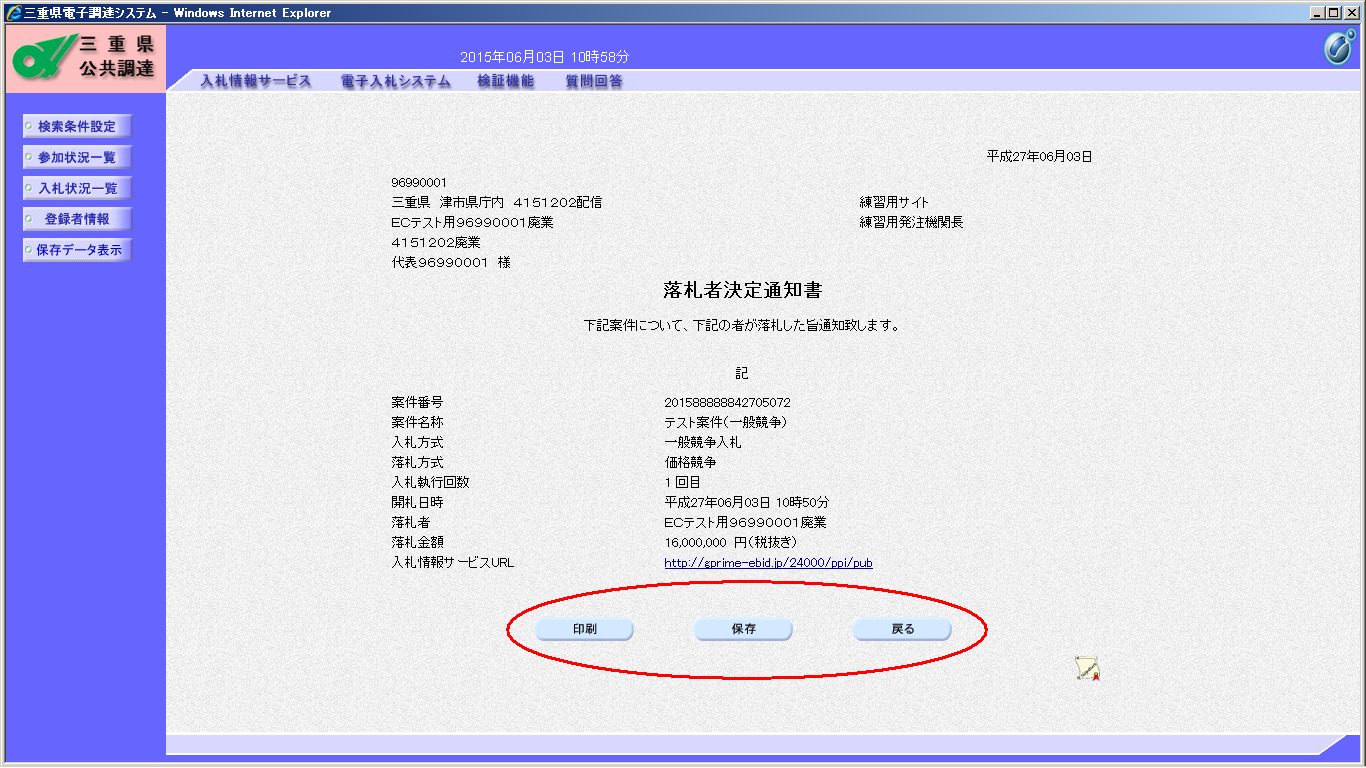Go to the 質問回答 menu
This screenshot has width=1366, height=768.
(x=593, y=82)
